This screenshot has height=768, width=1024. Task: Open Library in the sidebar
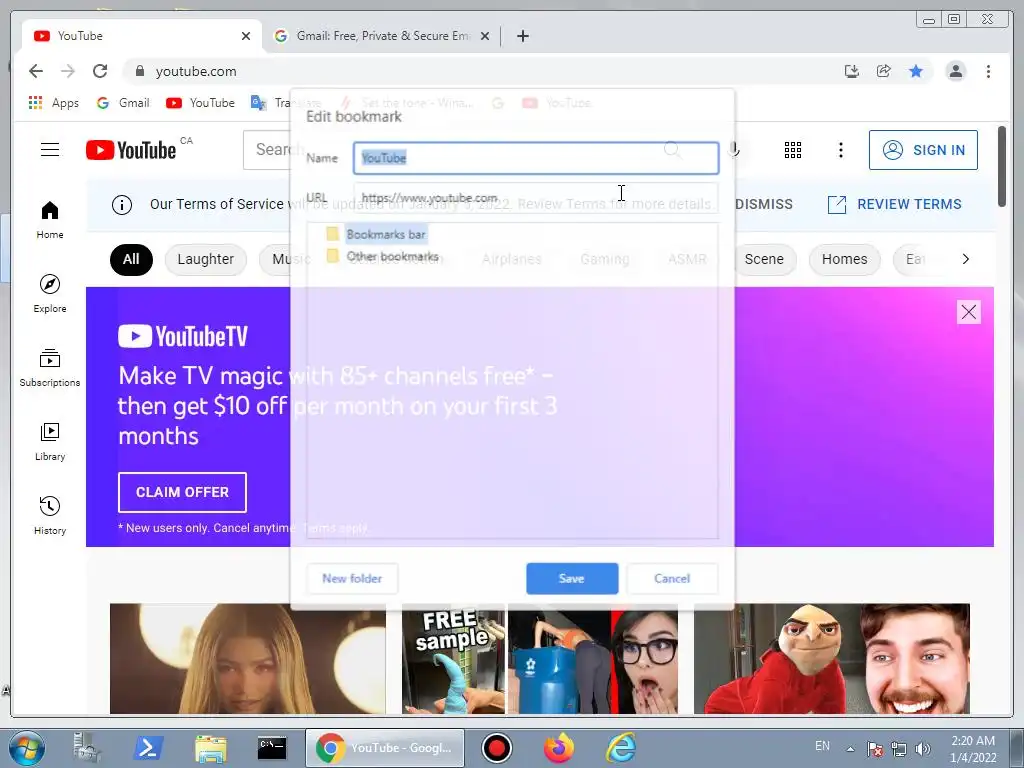click(50, 441)
